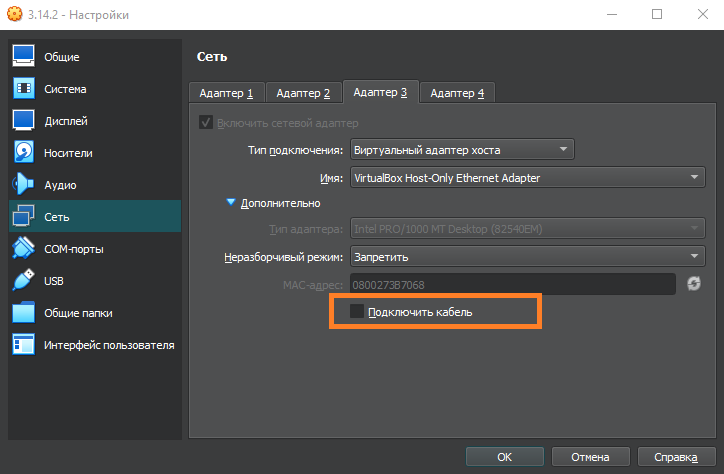The width and height of the screenshot is (724, 474).
Task: Select the Адаптер 3 tab
Action: click(380, 92)
